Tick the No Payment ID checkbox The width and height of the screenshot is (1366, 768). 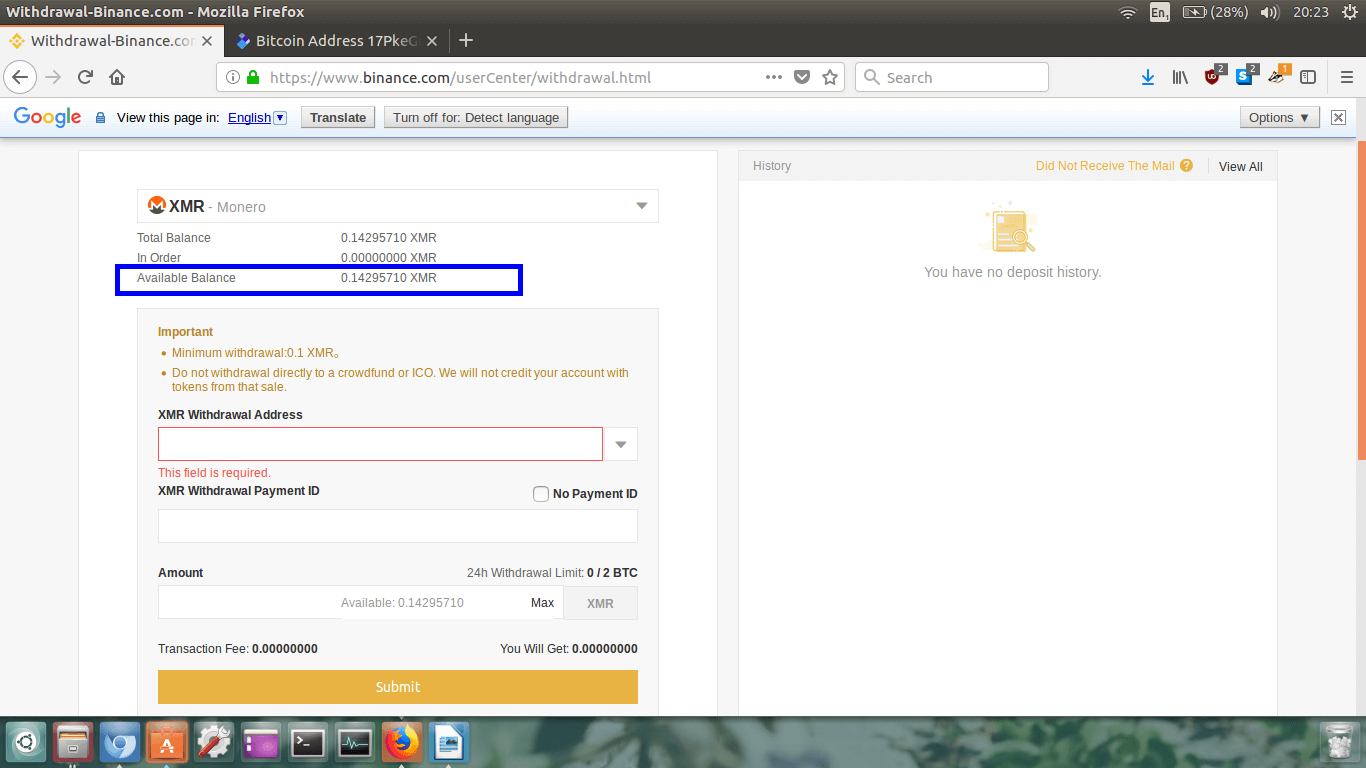click(x=541, y=494)
